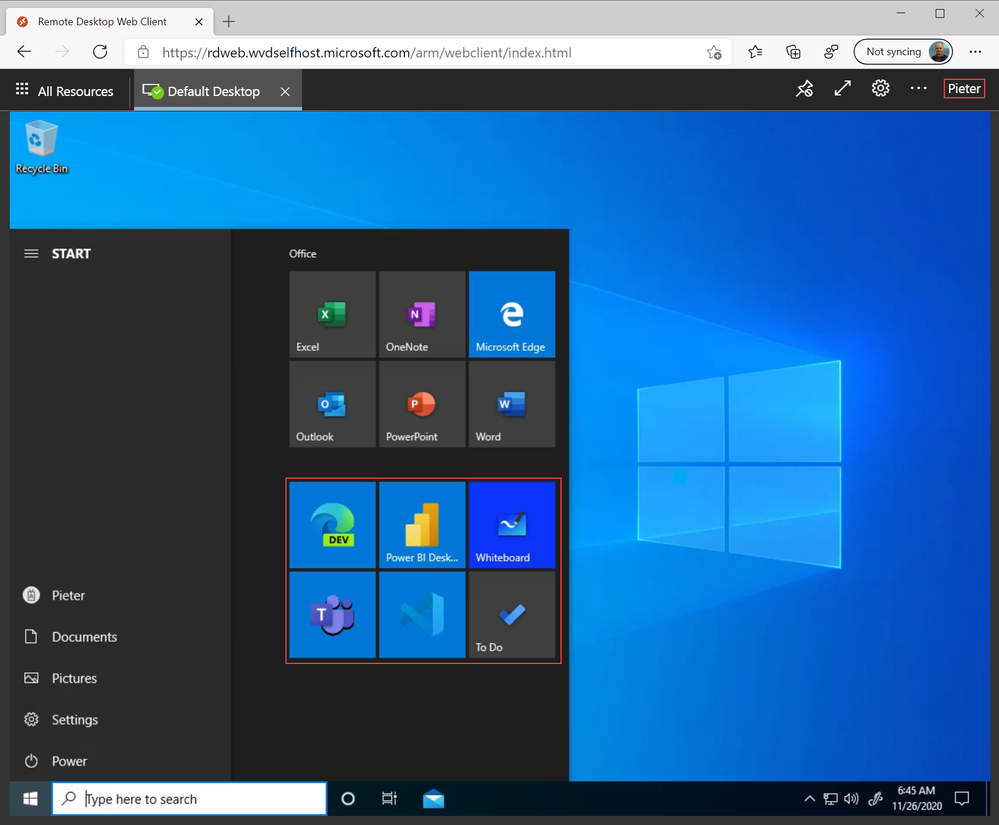Open the To Do tile
The height and width of the screenshot is (825, 999).
click(x=512, y=614)
